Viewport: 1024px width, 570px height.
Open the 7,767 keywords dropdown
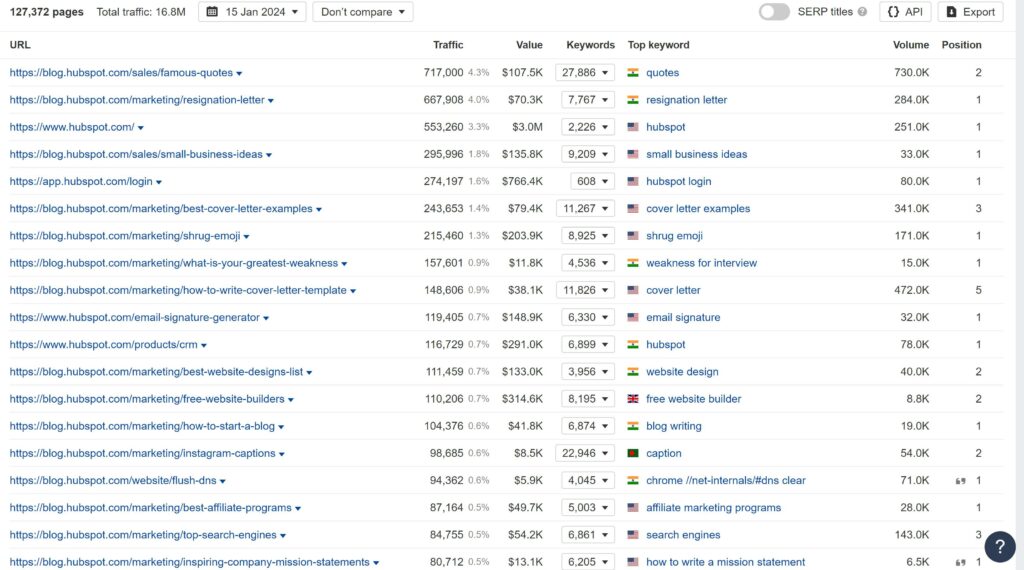[588, 100]
